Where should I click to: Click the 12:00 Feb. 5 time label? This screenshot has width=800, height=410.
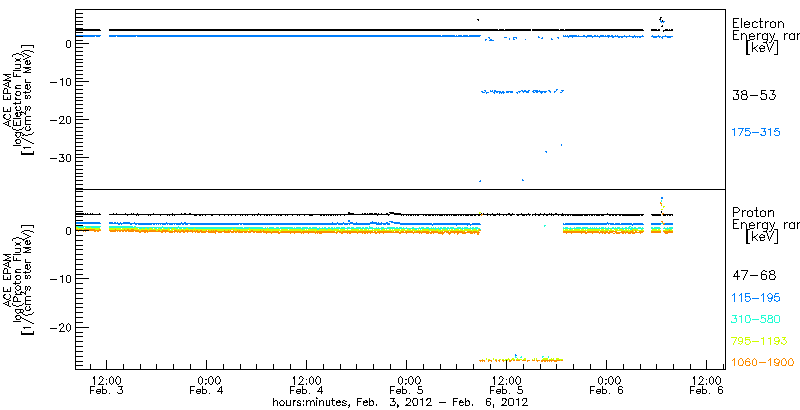click(x=507, y=385)
